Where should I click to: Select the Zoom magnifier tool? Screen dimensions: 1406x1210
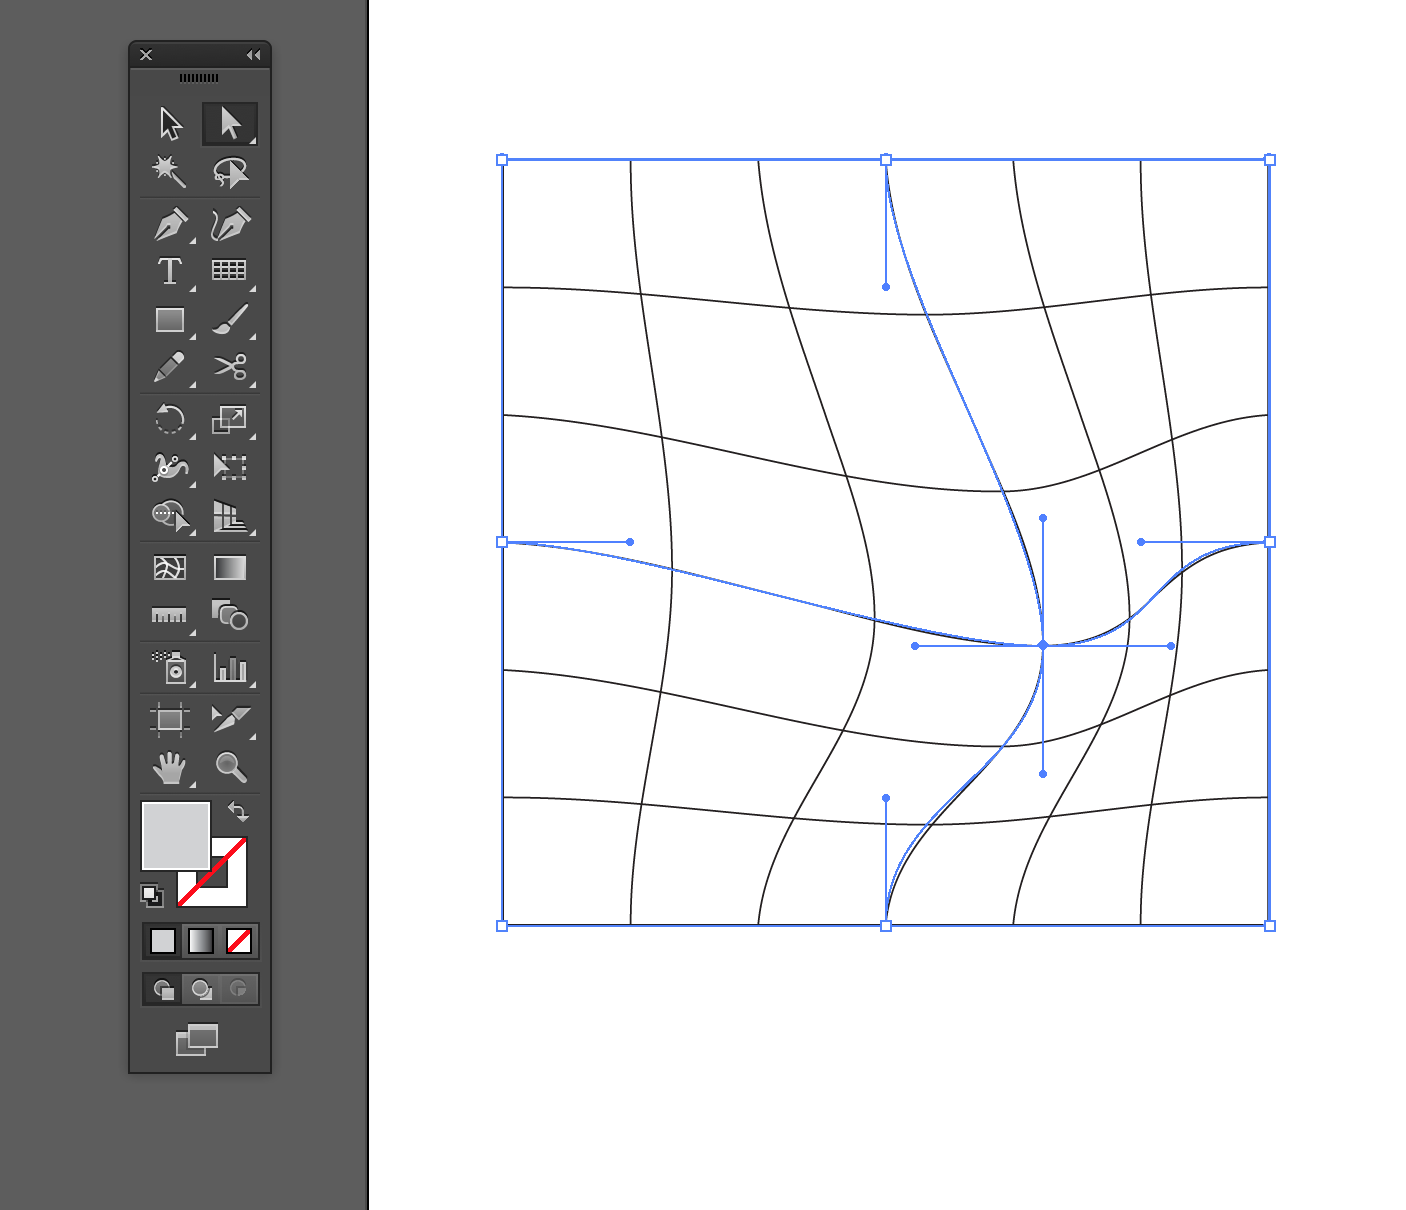pyautogui.click(x=230, y=767)
